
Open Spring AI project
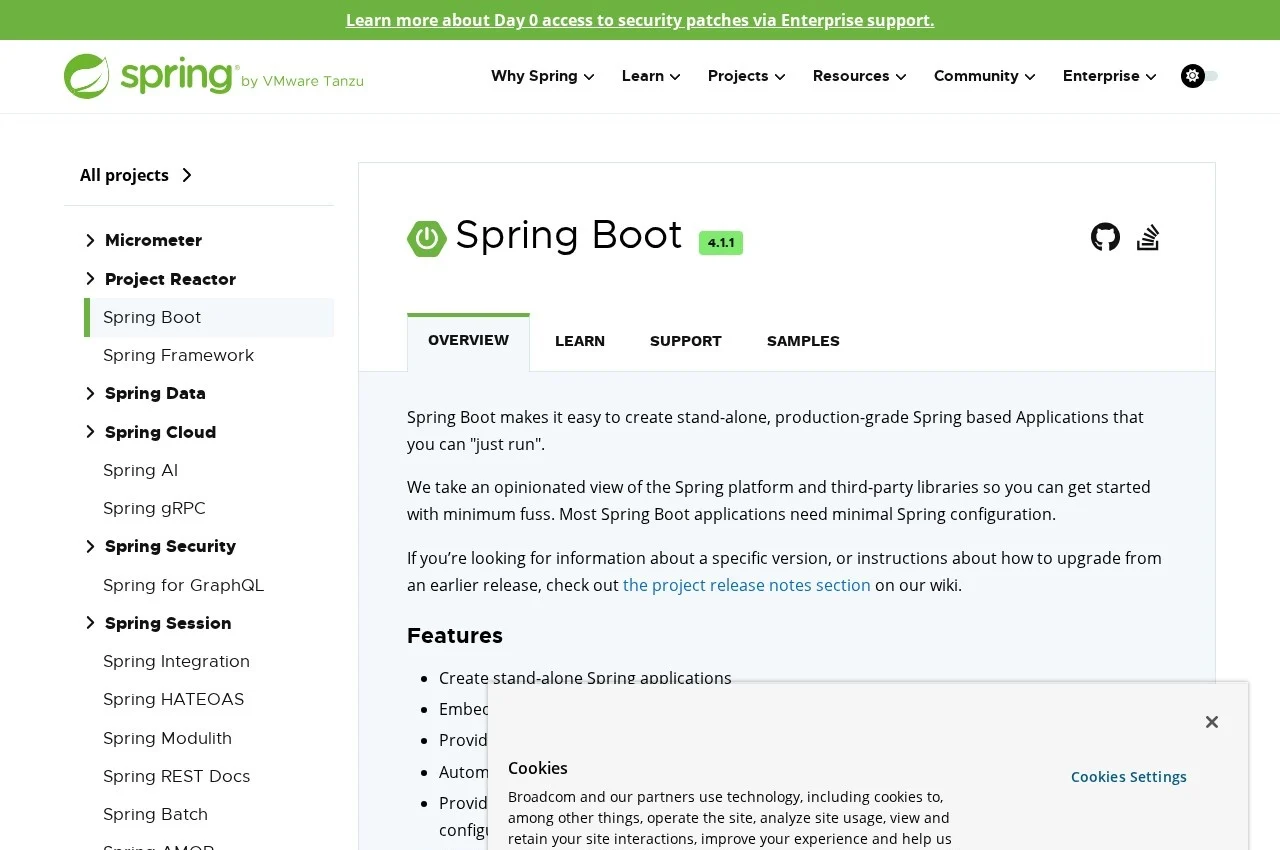[140, 470]
